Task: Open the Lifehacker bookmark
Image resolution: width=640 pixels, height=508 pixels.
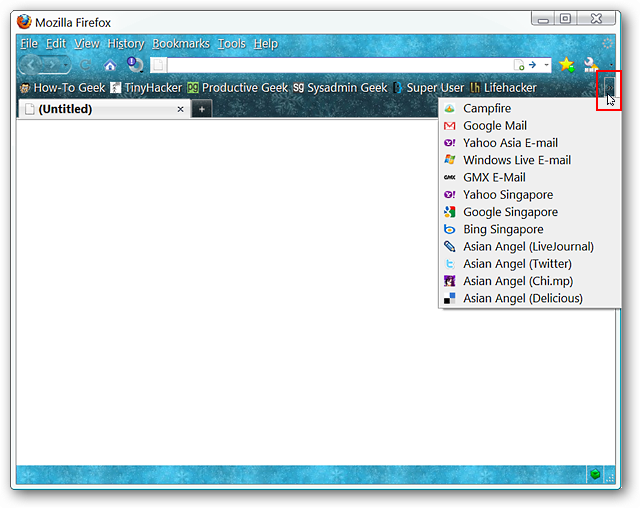Action: pyautogui.click(x=503, y=88)
